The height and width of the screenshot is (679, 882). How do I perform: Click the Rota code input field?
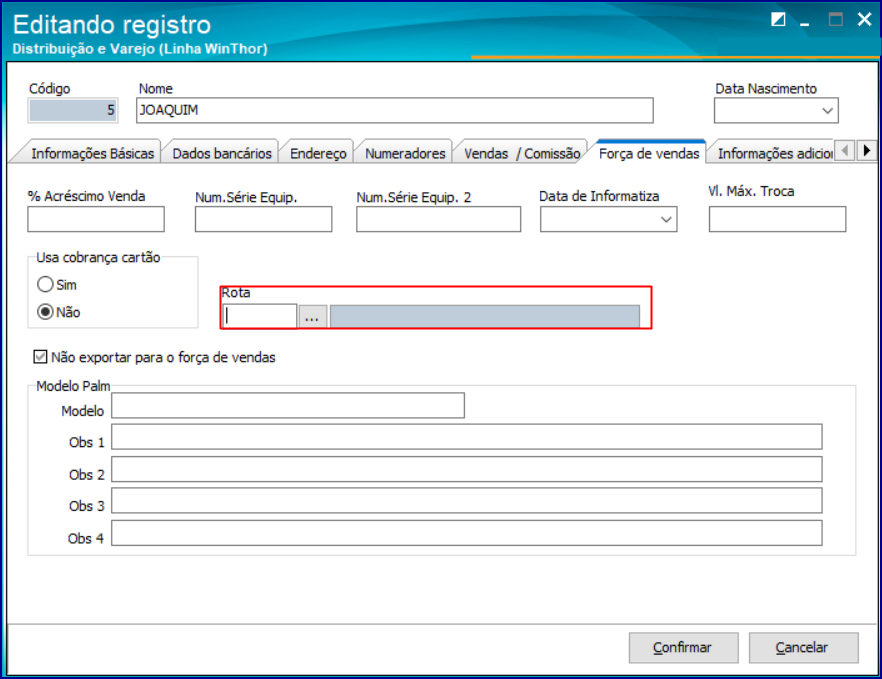coord(259,316)
